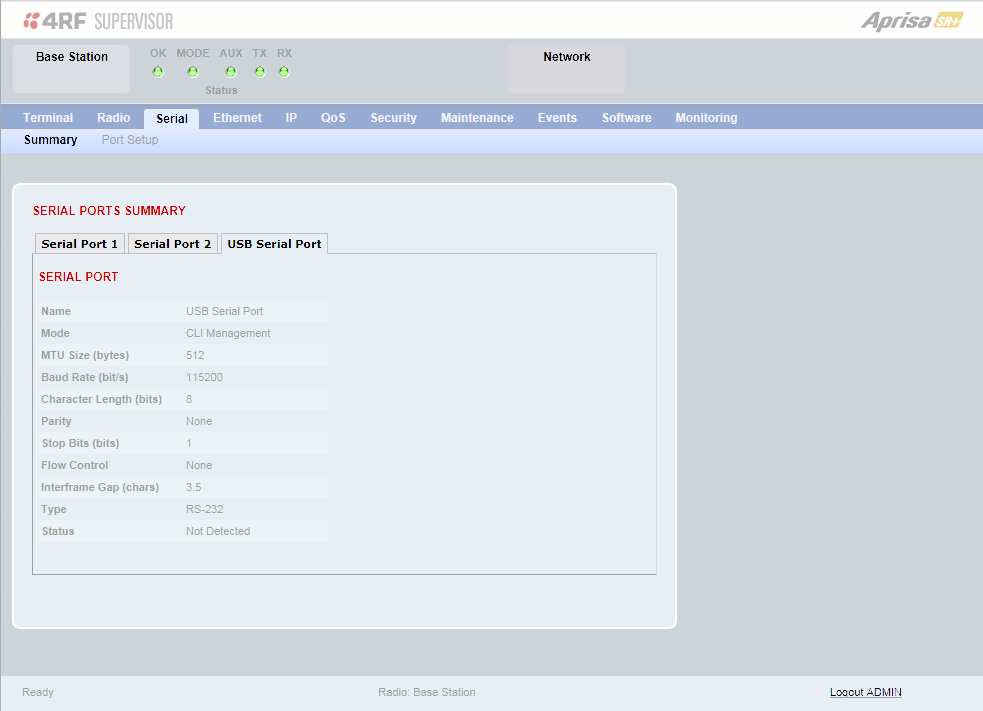Click the RX status LED indicator
This screenshot has height=711, width=983.
click(284, 72)
